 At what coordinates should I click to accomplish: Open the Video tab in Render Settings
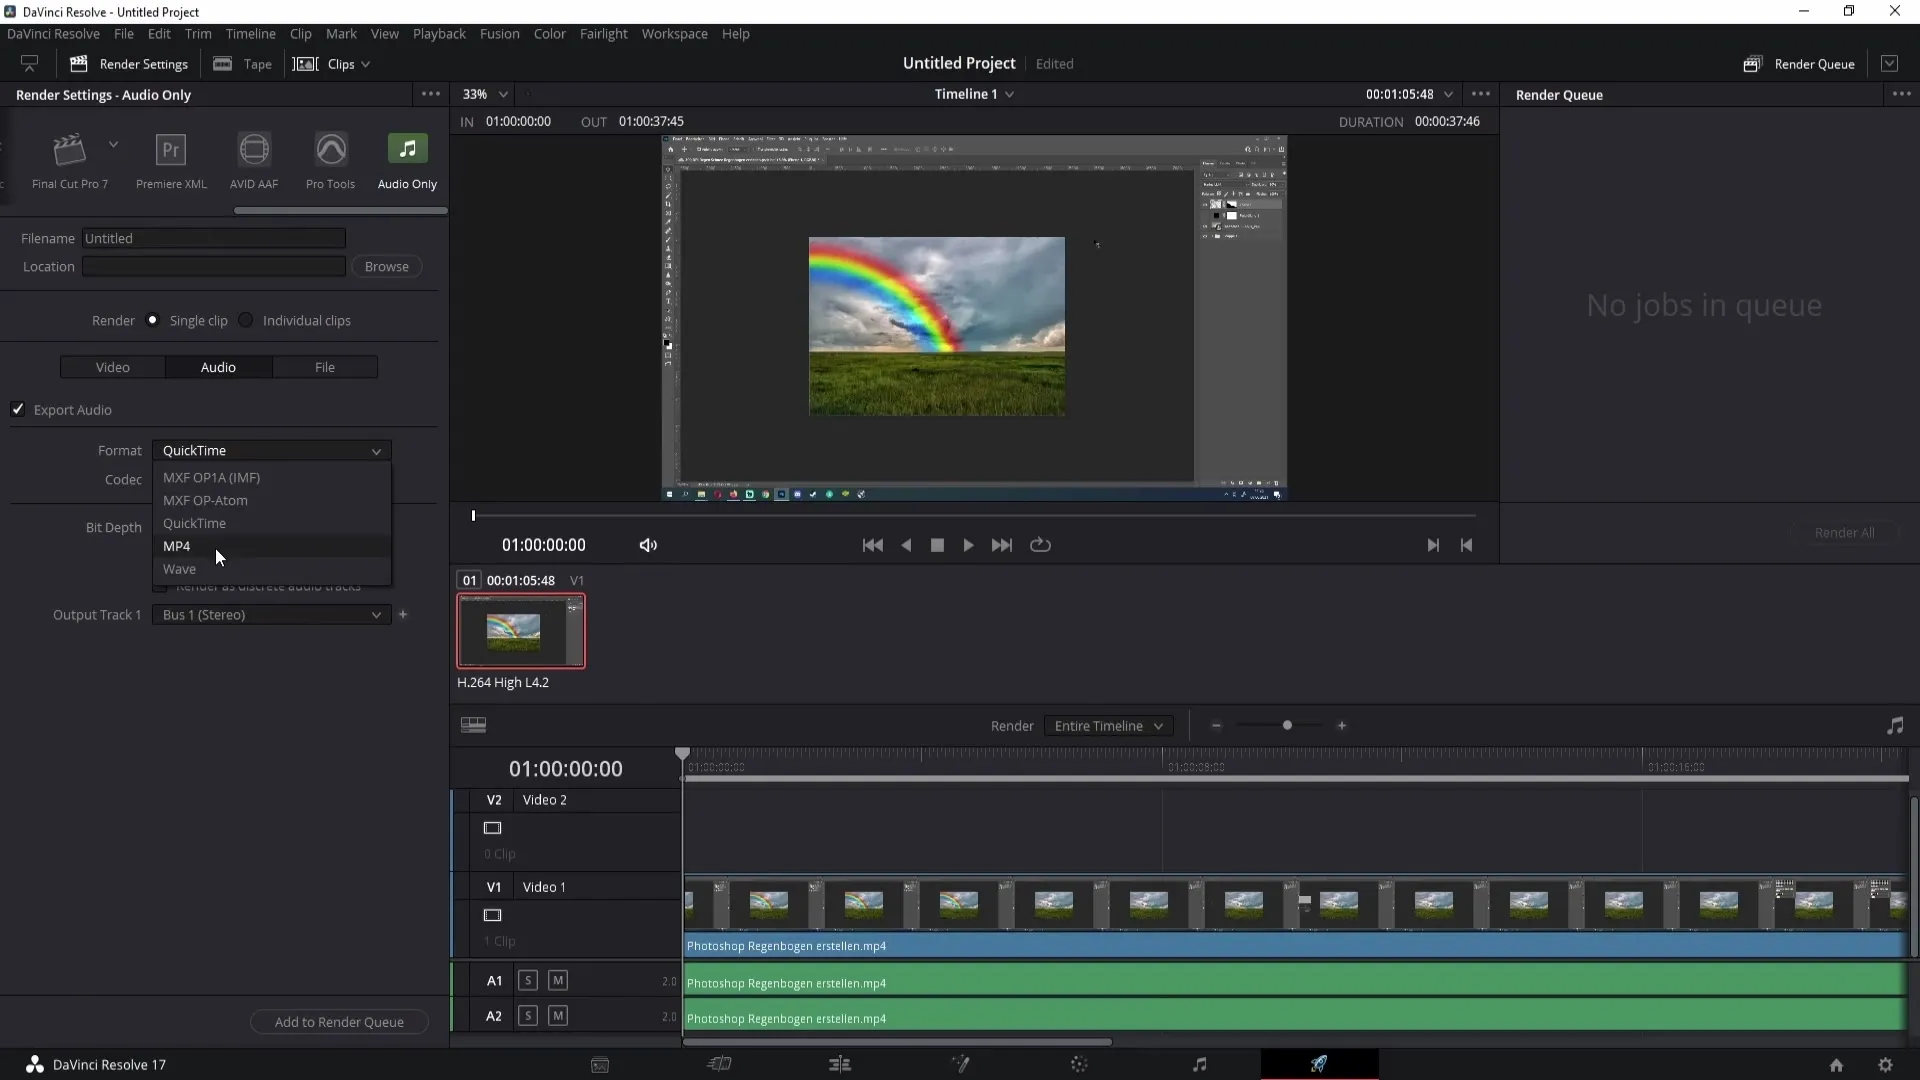click(112, 367)
